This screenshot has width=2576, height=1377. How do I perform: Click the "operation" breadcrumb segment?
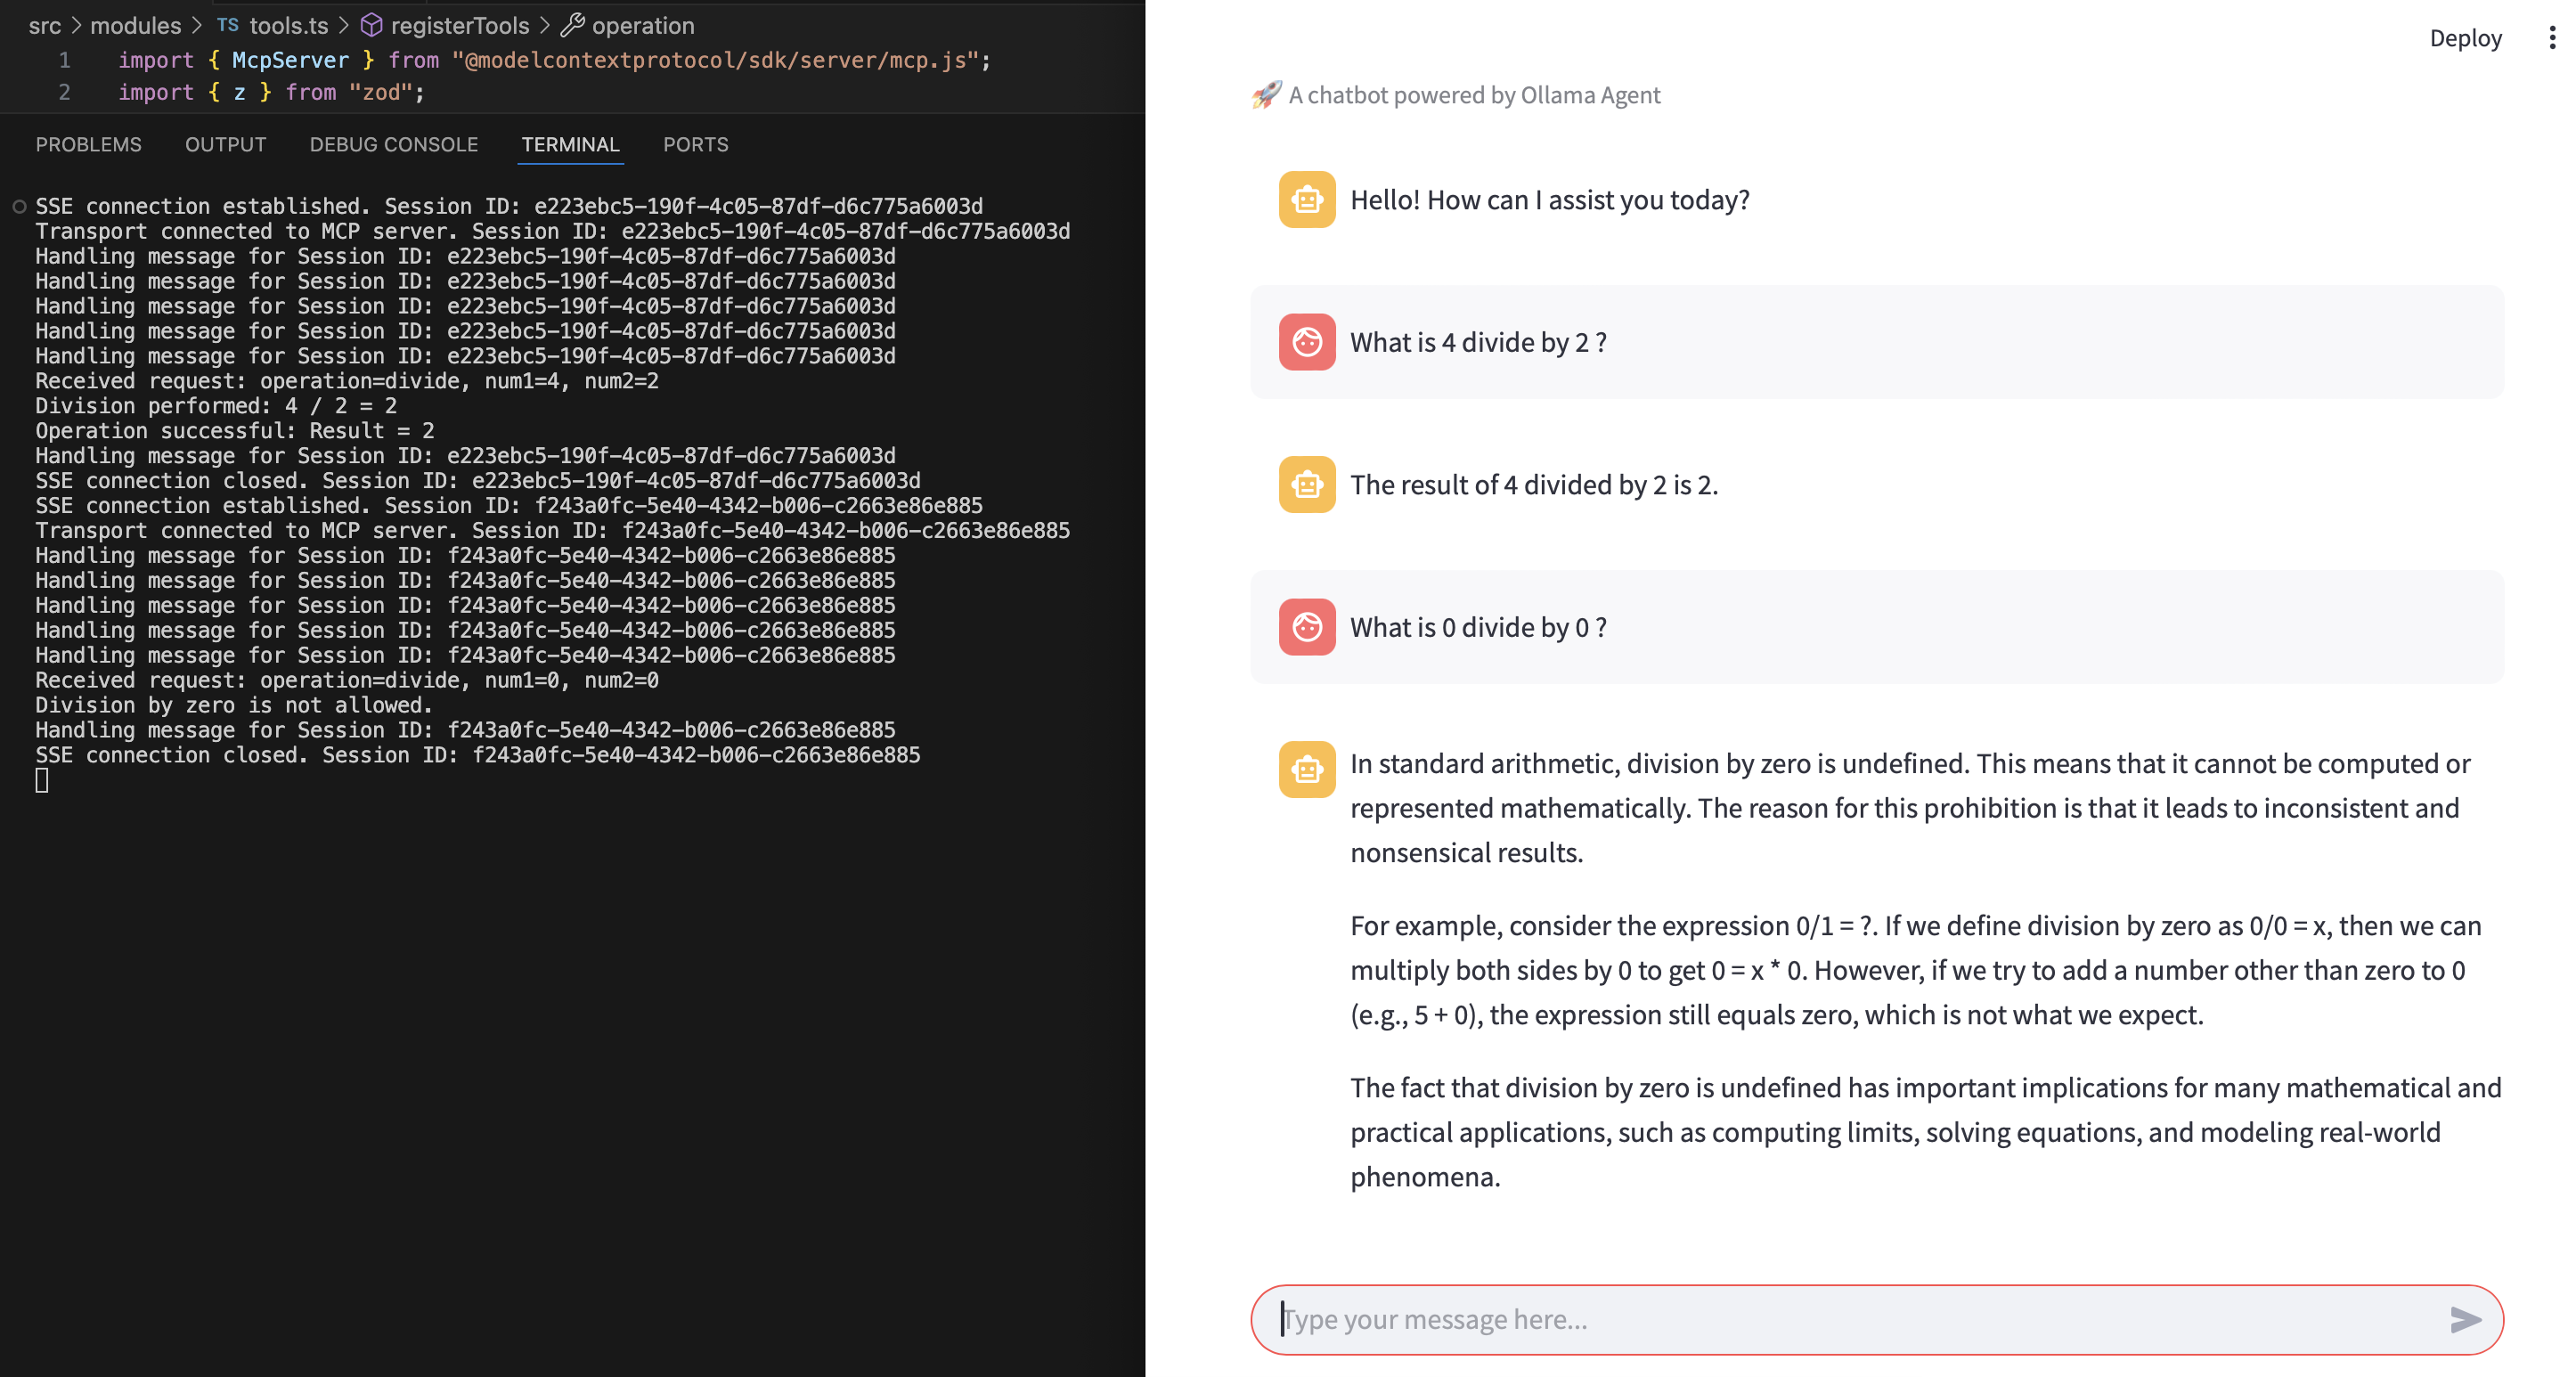pos(643,26)
